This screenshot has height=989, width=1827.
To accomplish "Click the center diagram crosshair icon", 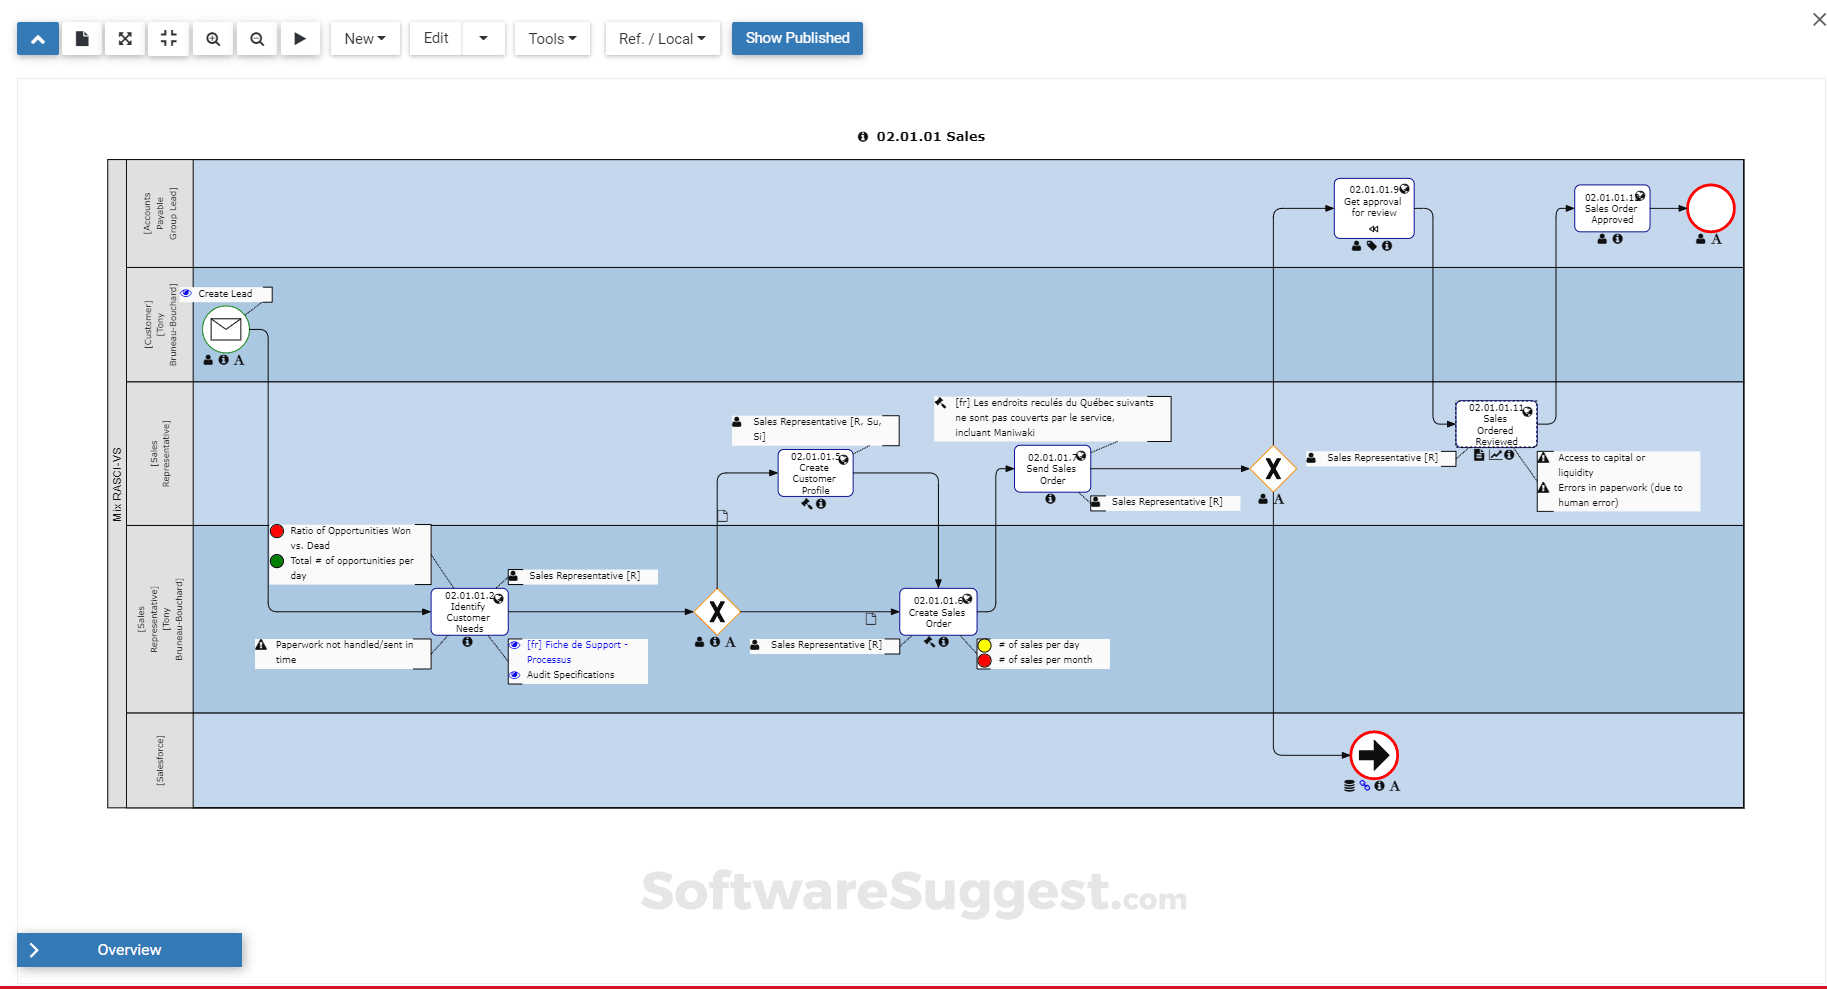I will click(168, 38).
